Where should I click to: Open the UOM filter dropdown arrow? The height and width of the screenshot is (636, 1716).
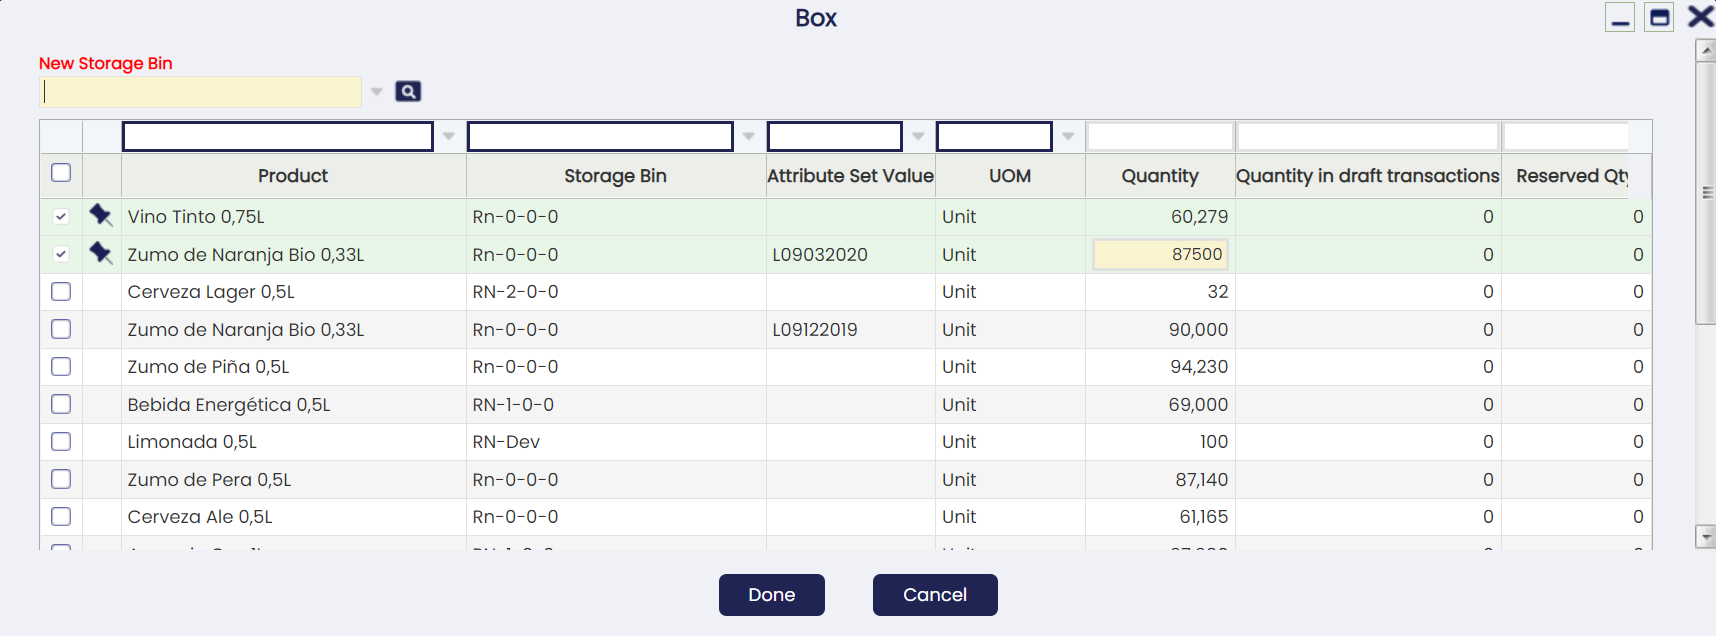(1068, 137)
